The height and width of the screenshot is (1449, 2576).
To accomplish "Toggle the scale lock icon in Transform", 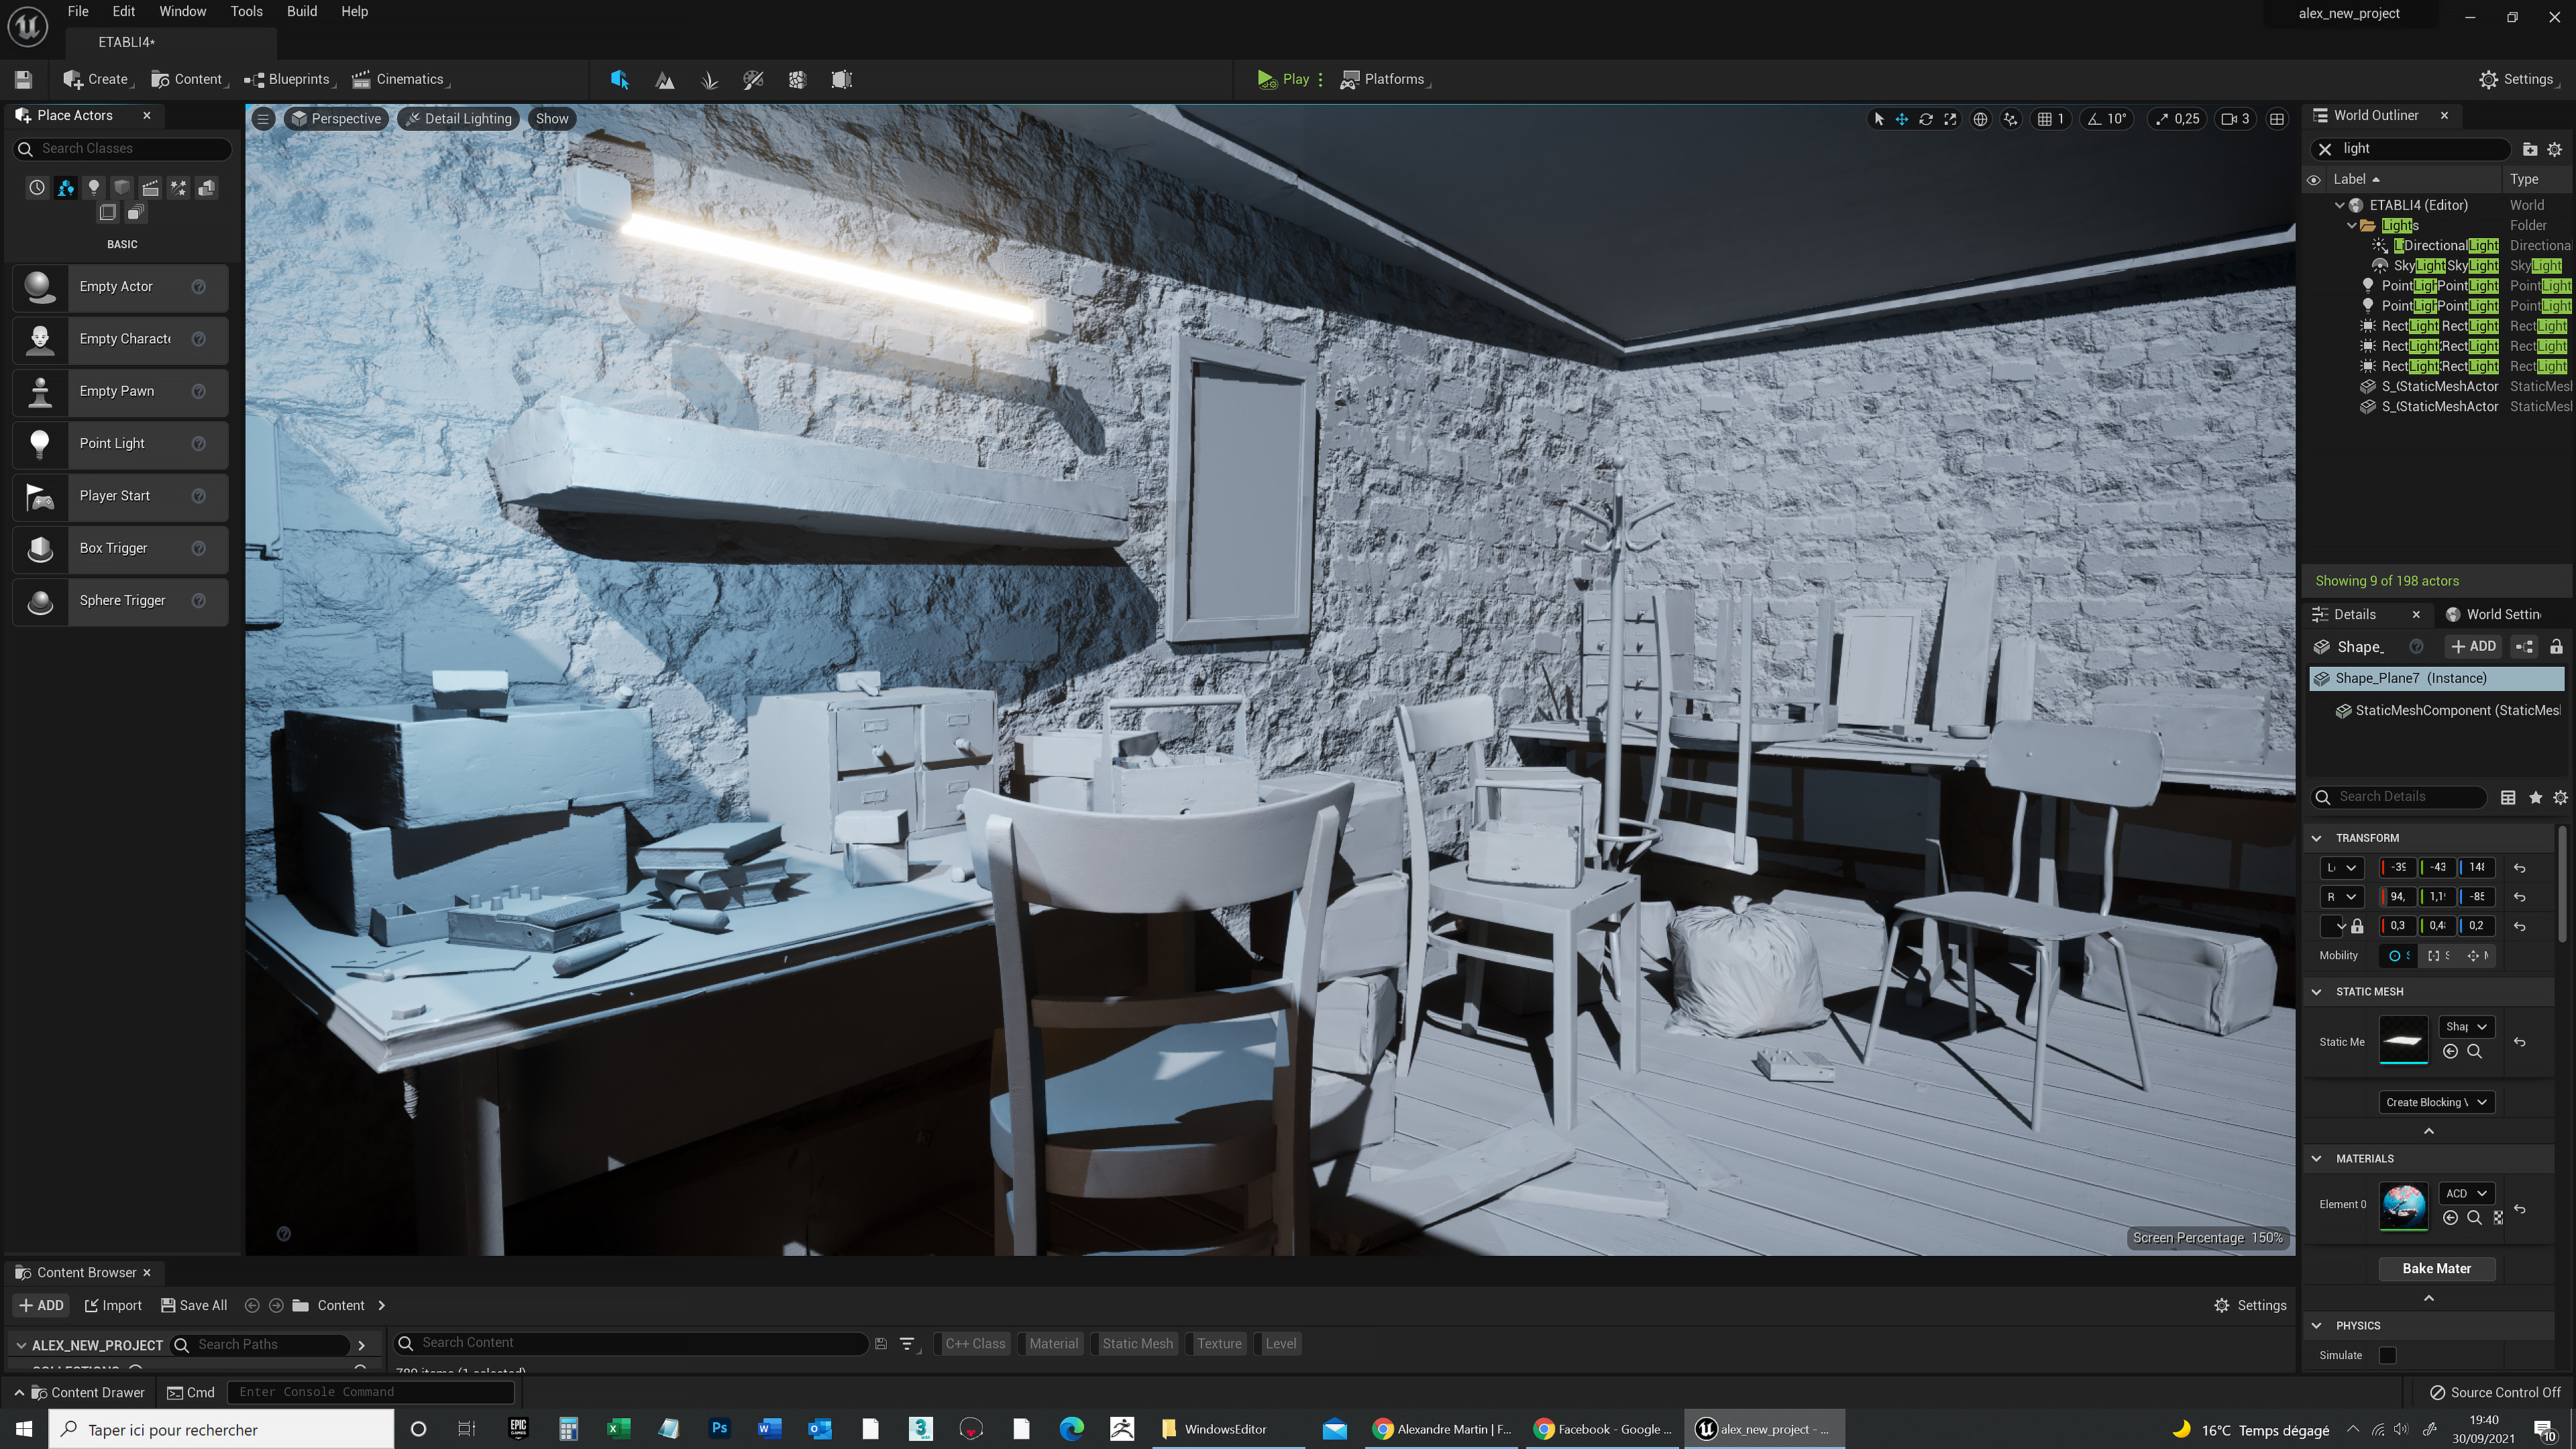I will (x=2357, y=926).
